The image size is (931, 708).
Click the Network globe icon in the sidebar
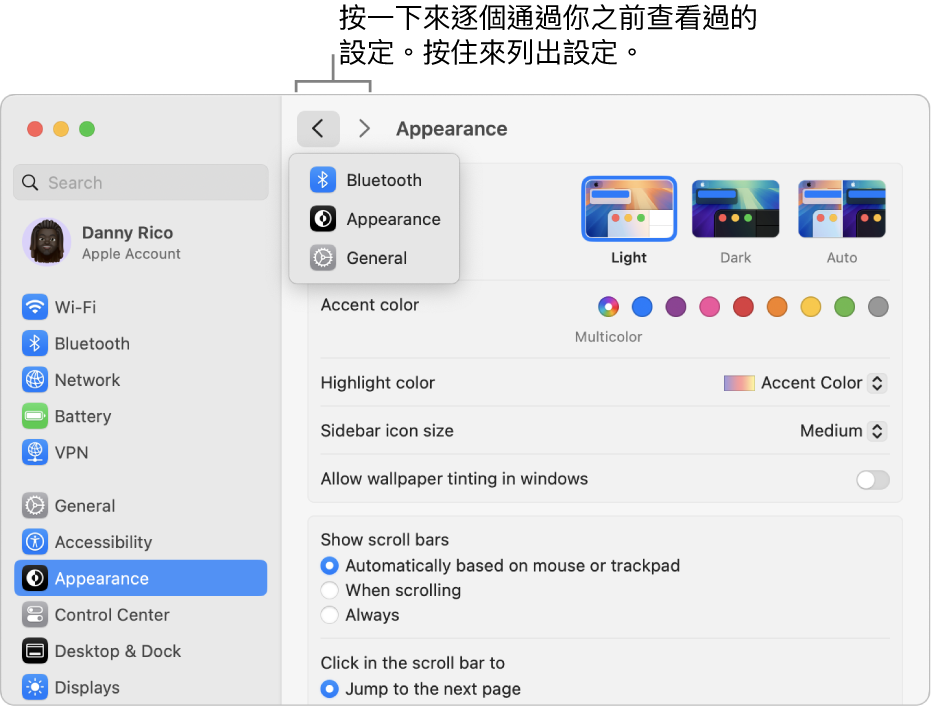click(35, 380)
